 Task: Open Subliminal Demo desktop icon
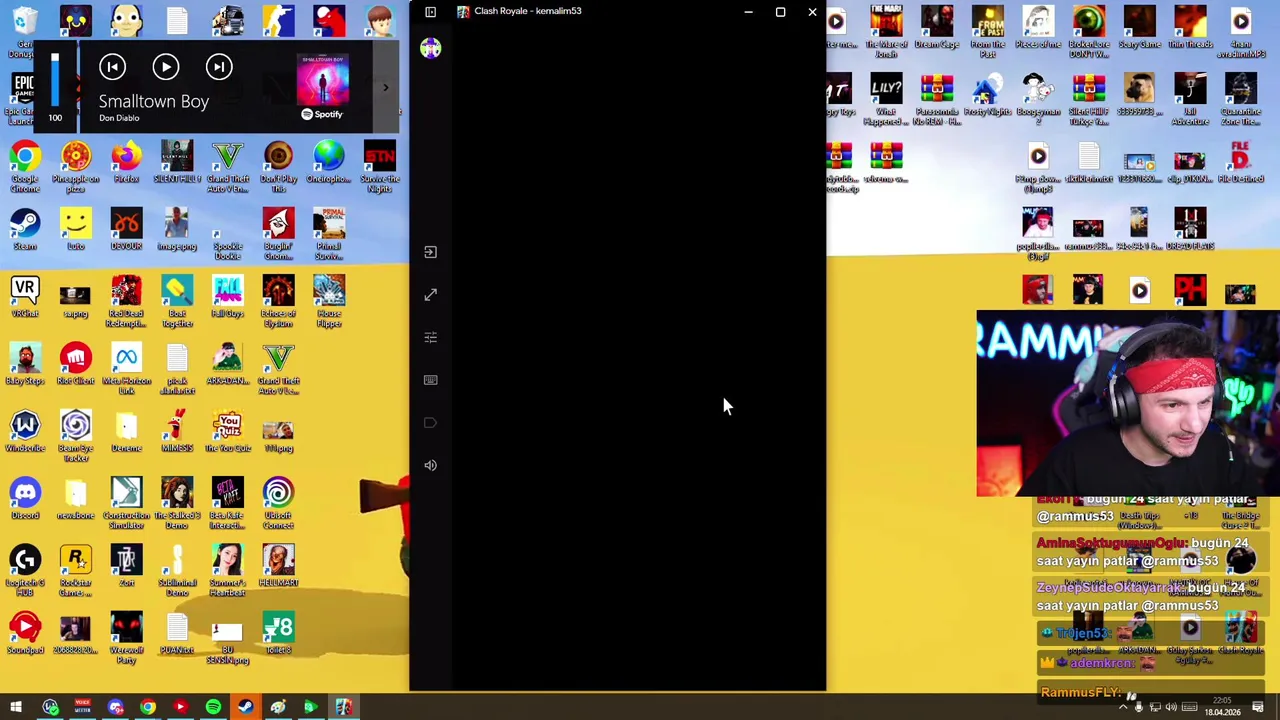(177, 570)
